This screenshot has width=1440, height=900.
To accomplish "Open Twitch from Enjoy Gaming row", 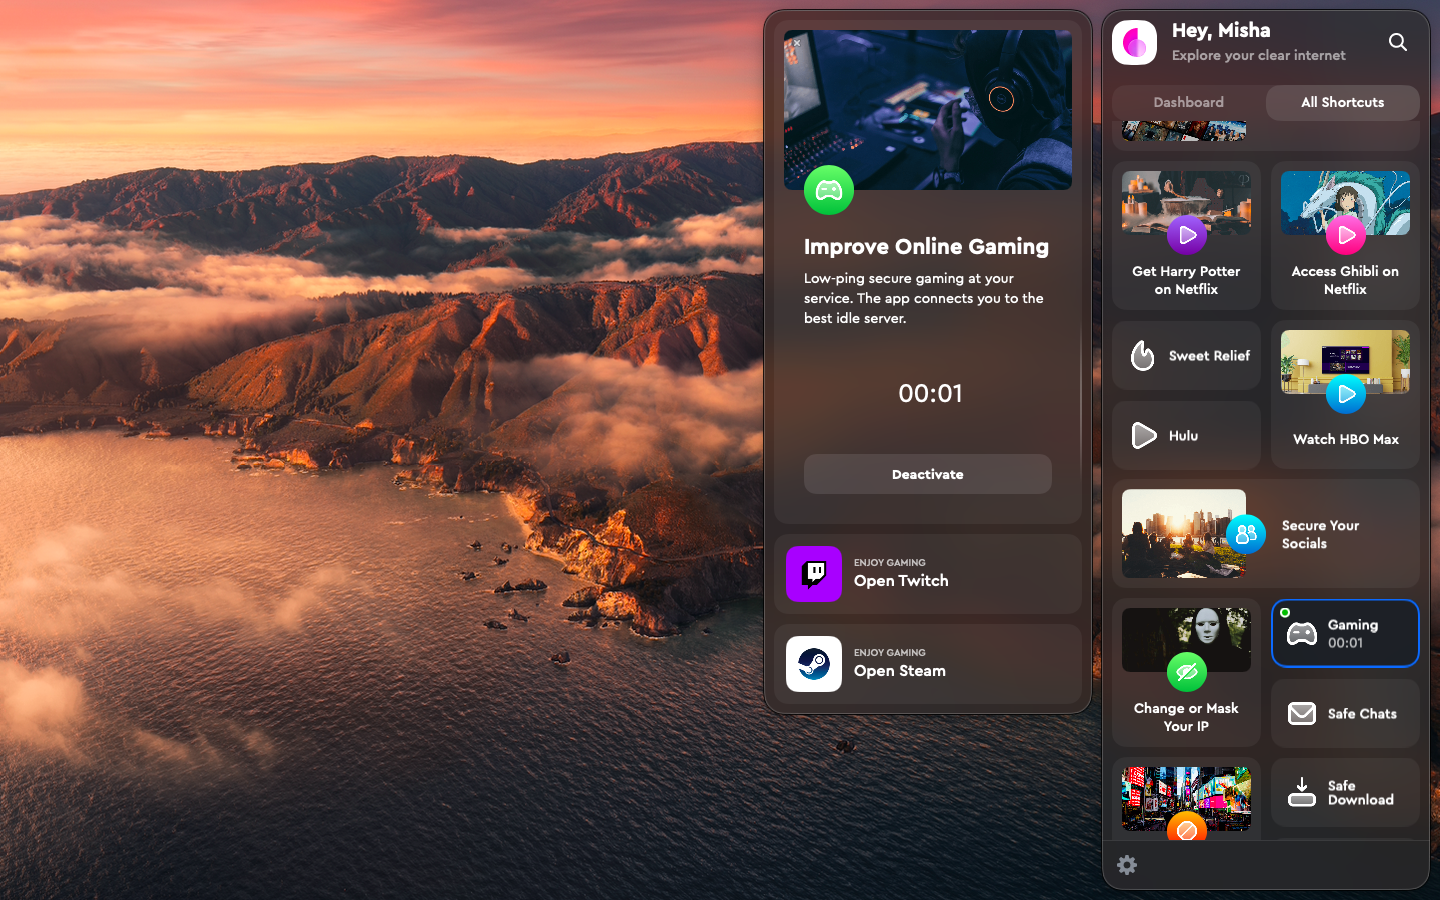I will click(927, 574).
